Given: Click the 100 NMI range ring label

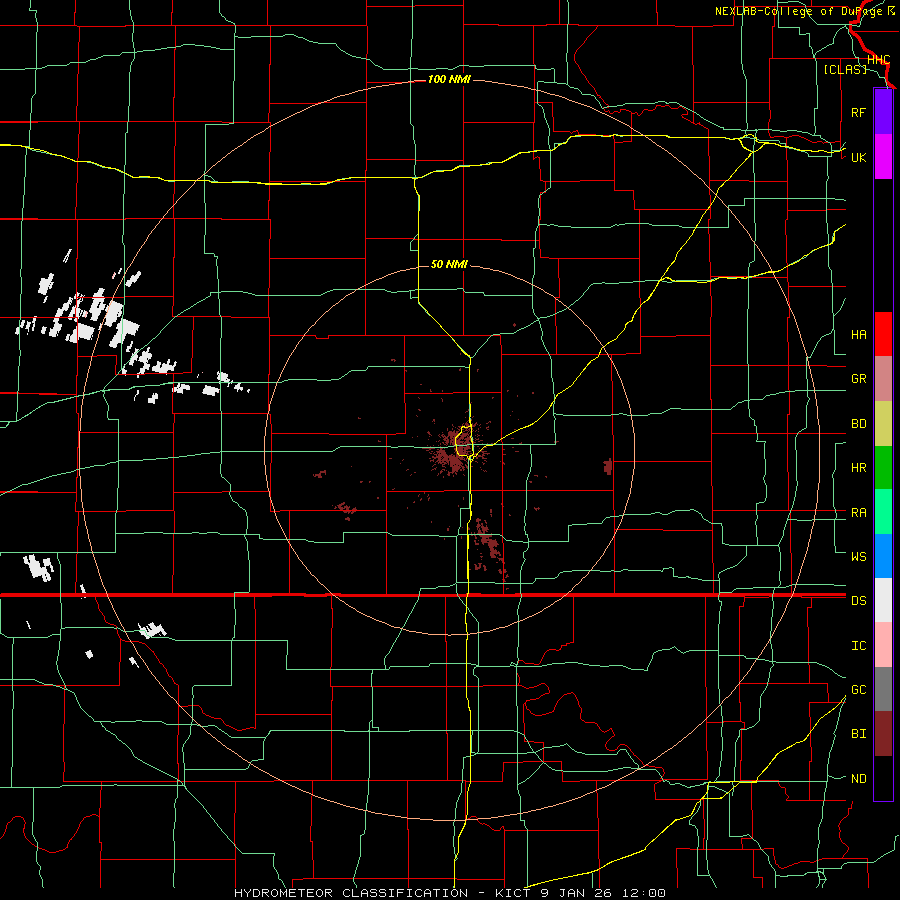Looking at the screenshot, I should (x=449, y=79).
